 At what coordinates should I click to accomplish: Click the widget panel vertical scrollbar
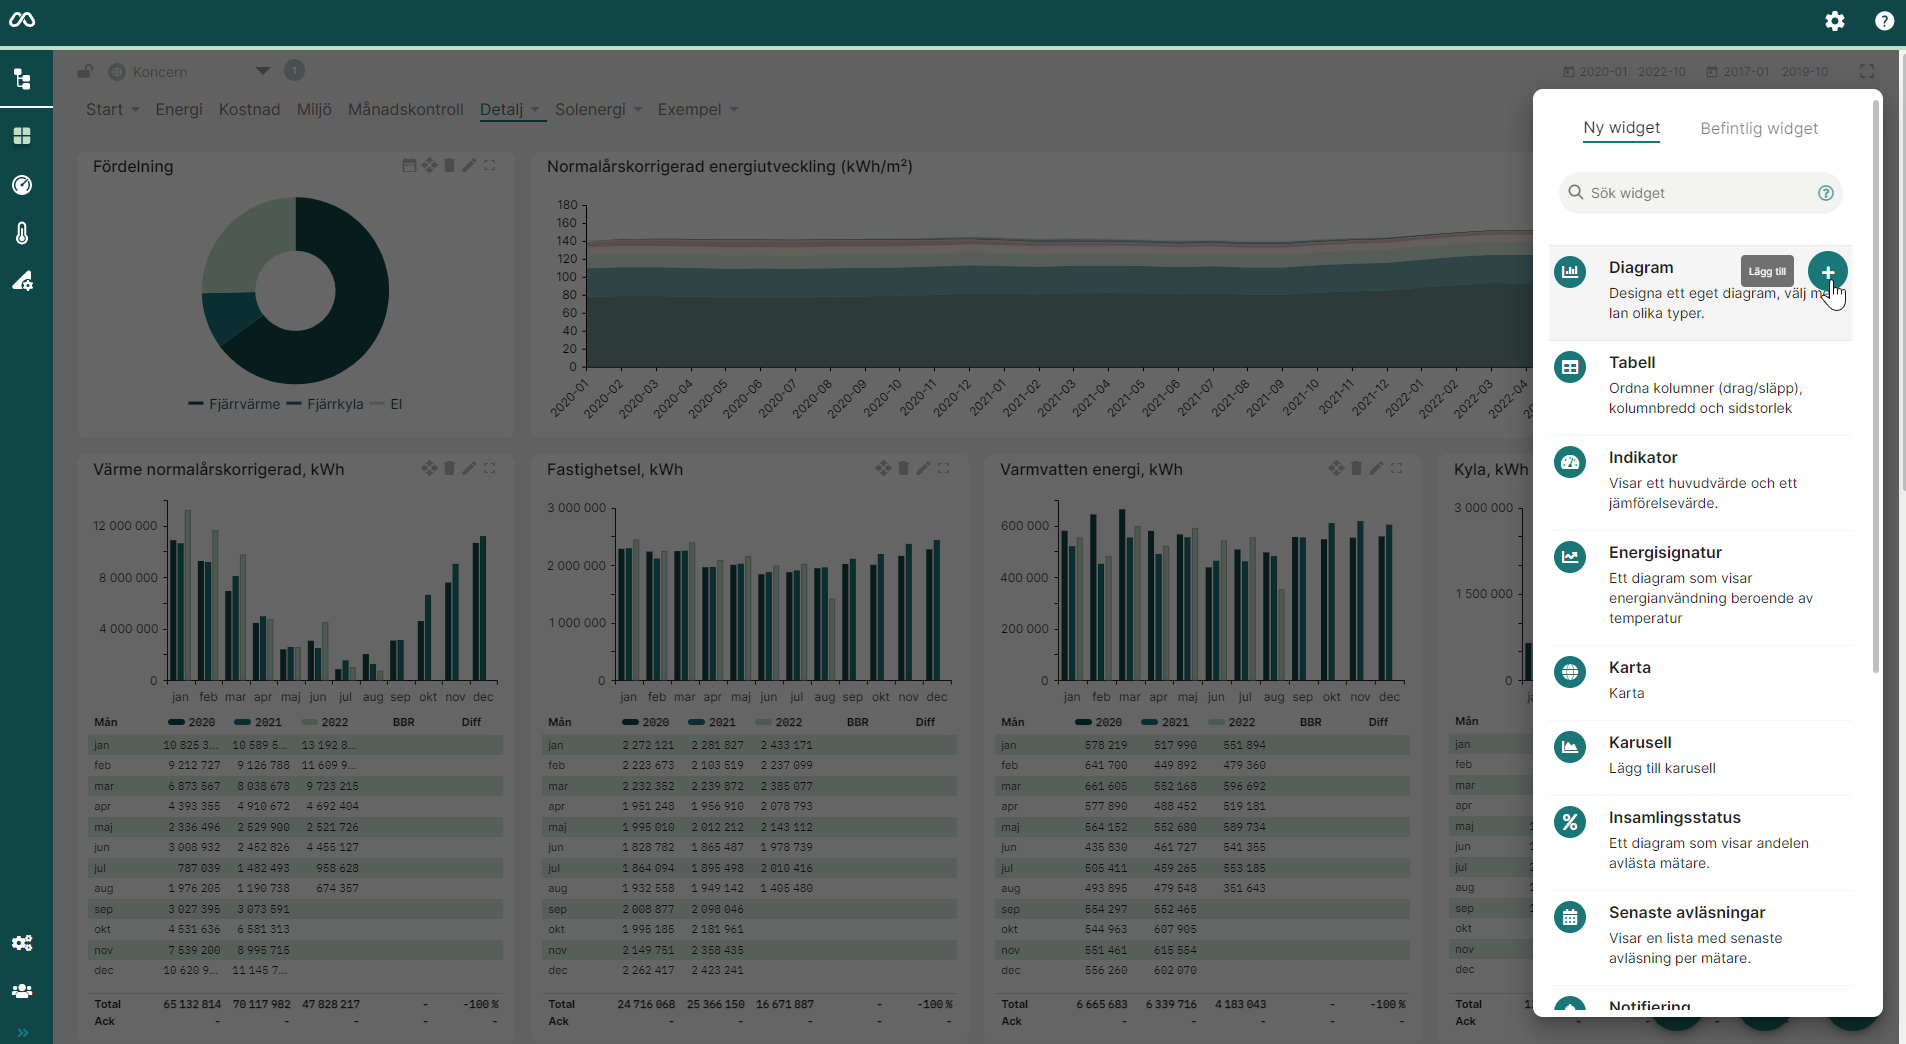tap(1875, 385)
